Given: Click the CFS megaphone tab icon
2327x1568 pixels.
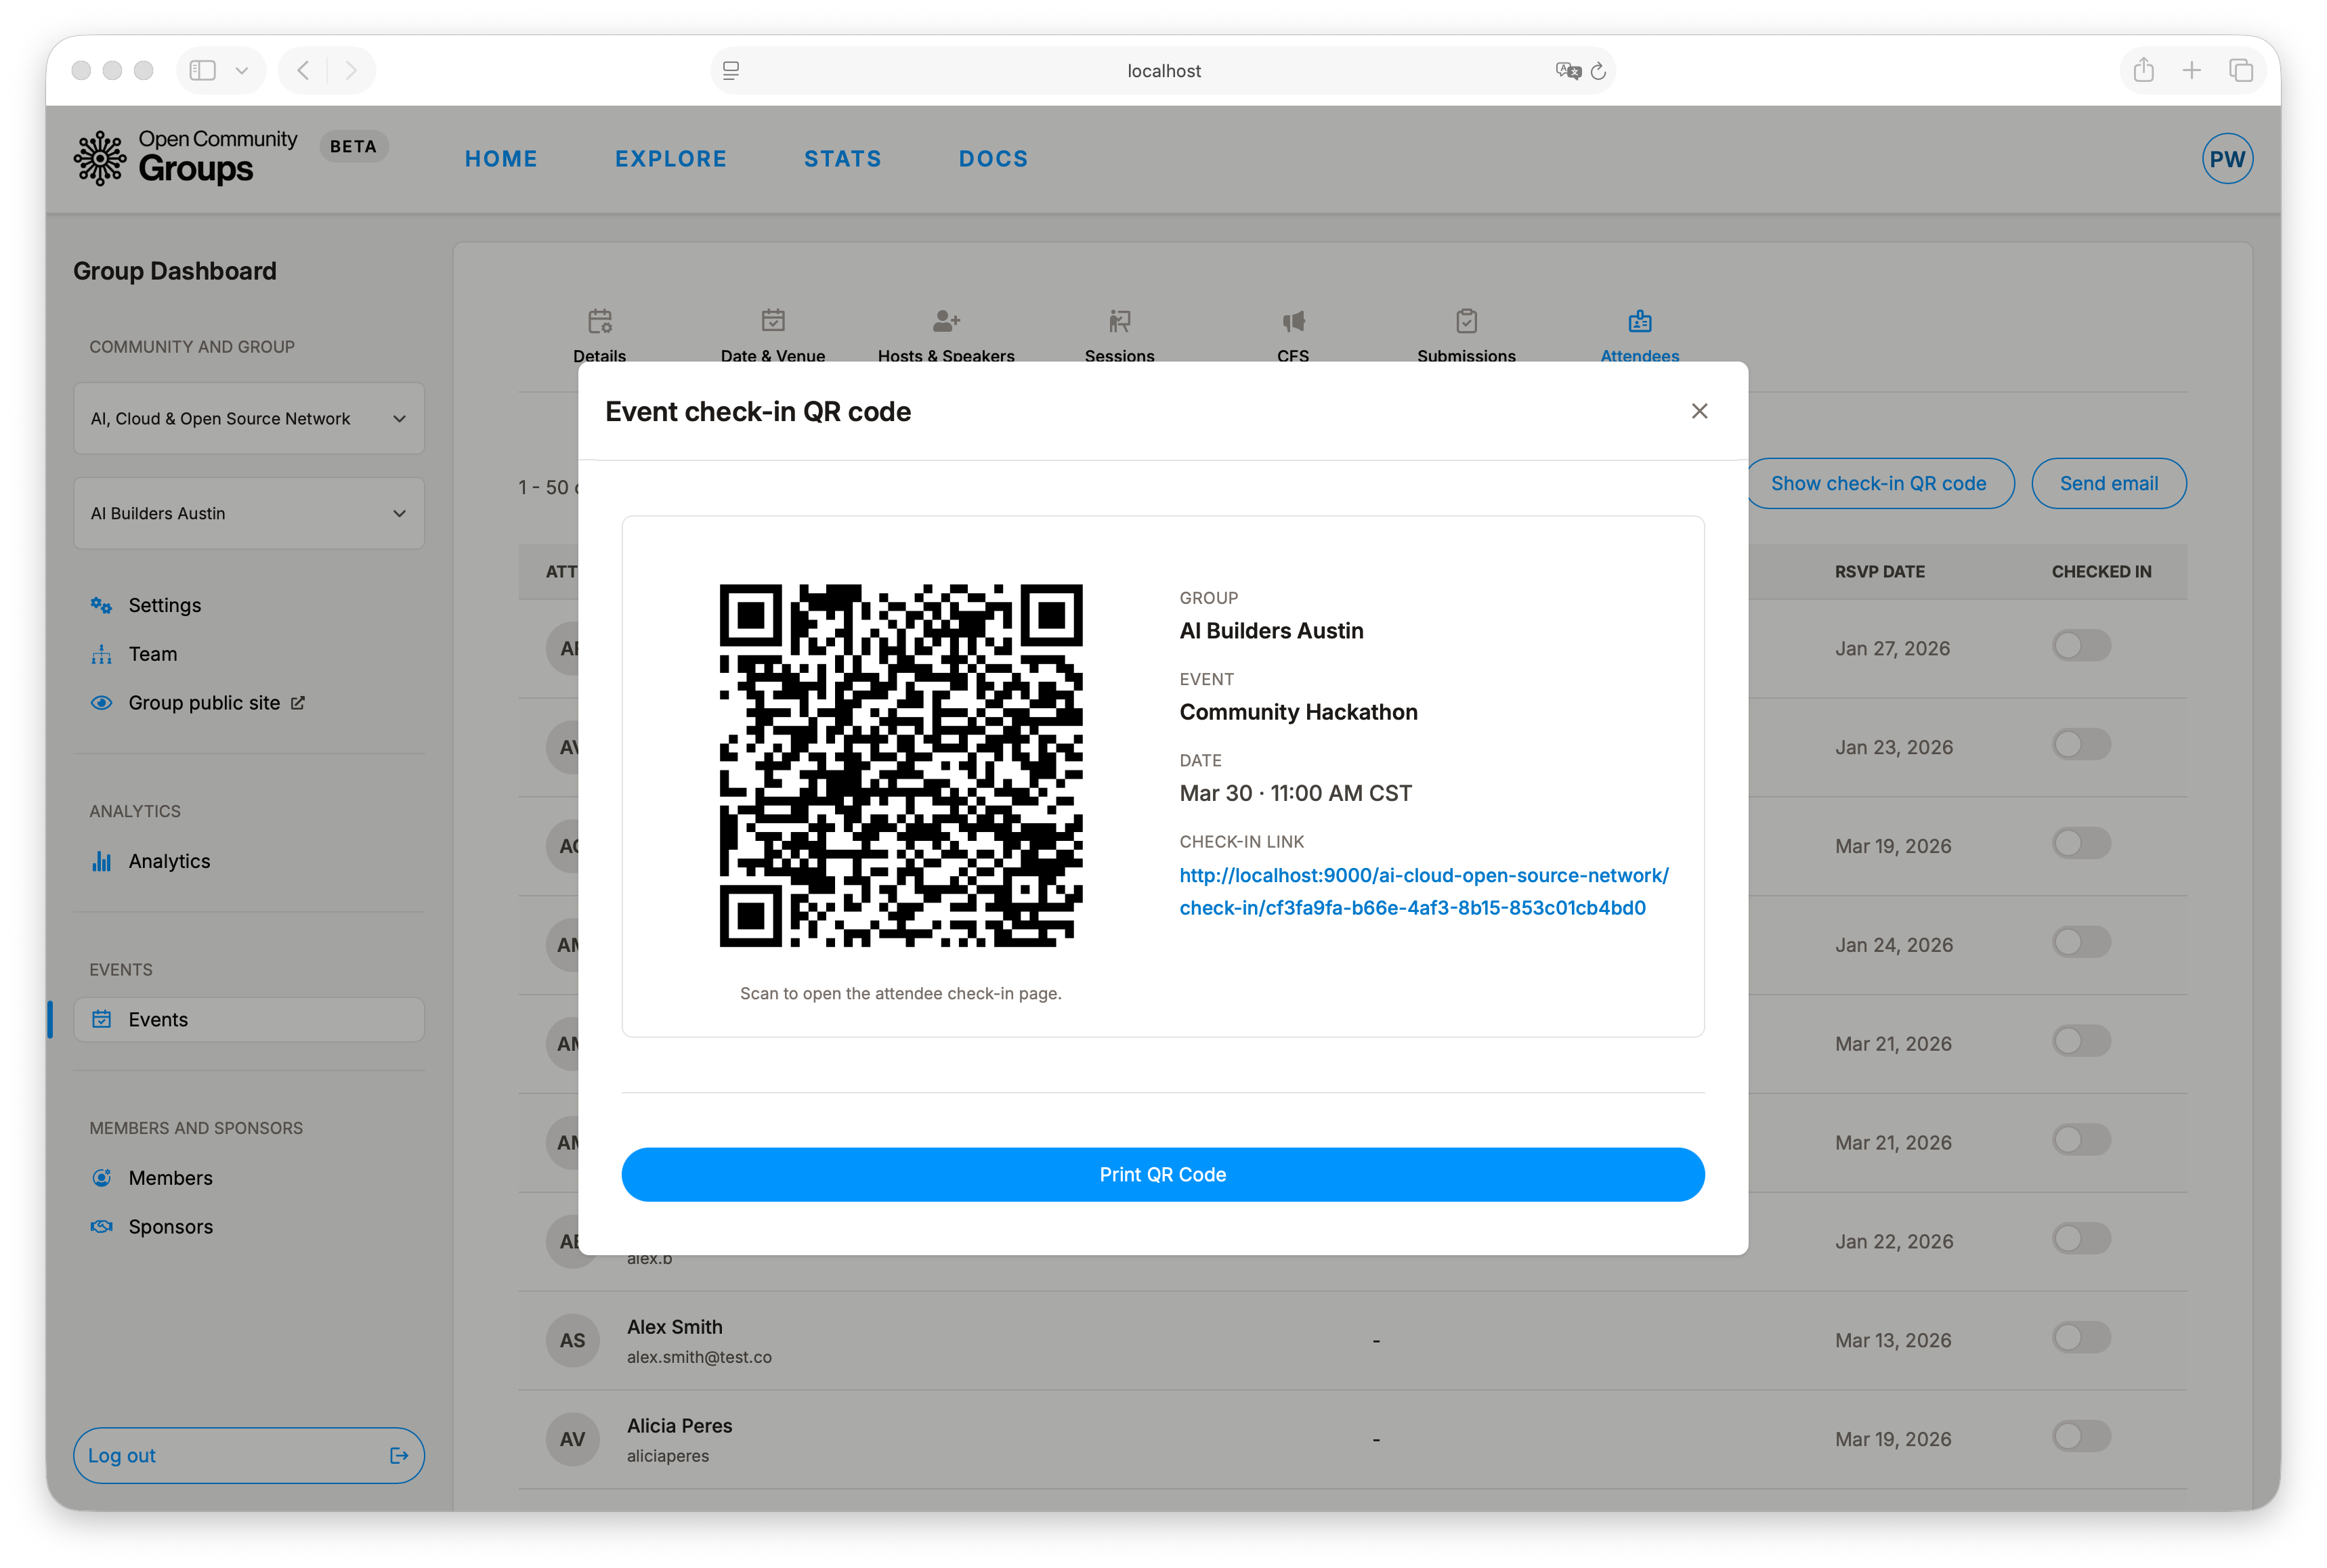Looking at the screenshot, I should tap(1293, 321).
